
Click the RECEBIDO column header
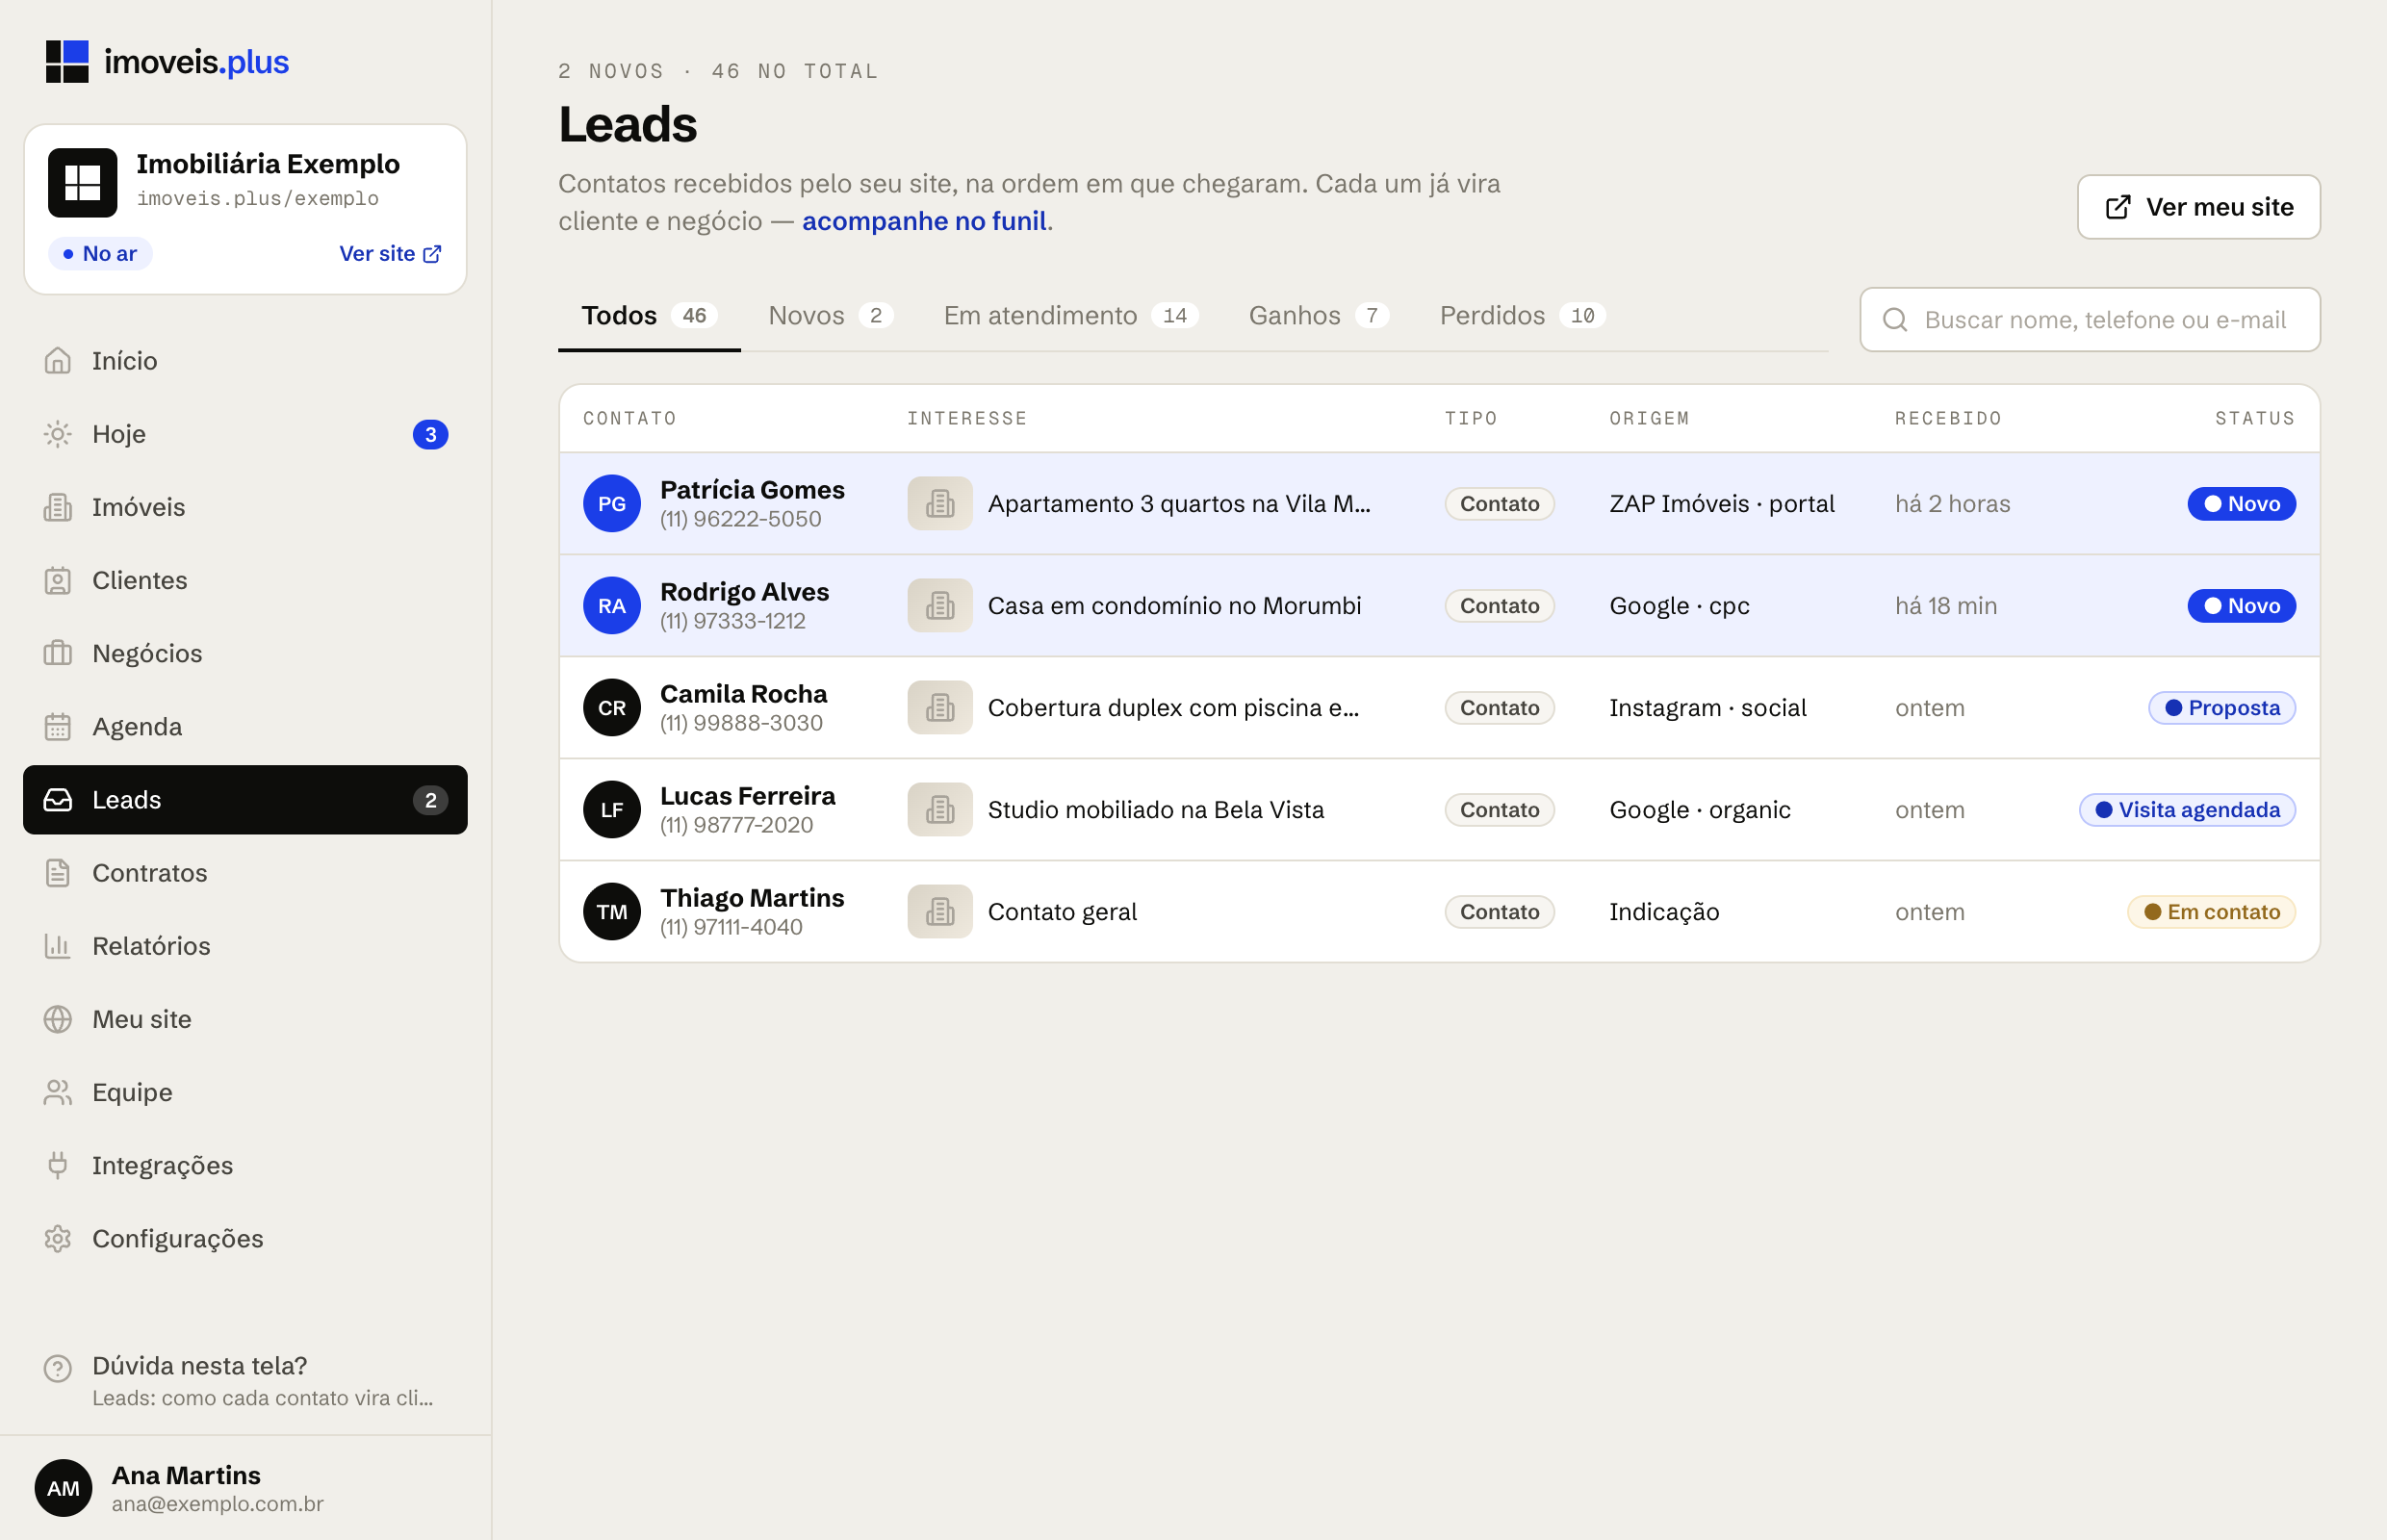tap(1948, 418)
